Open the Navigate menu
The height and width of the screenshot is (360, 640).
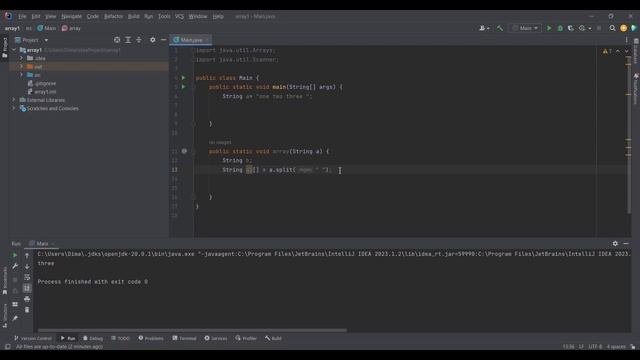click(x=71, y=16)
